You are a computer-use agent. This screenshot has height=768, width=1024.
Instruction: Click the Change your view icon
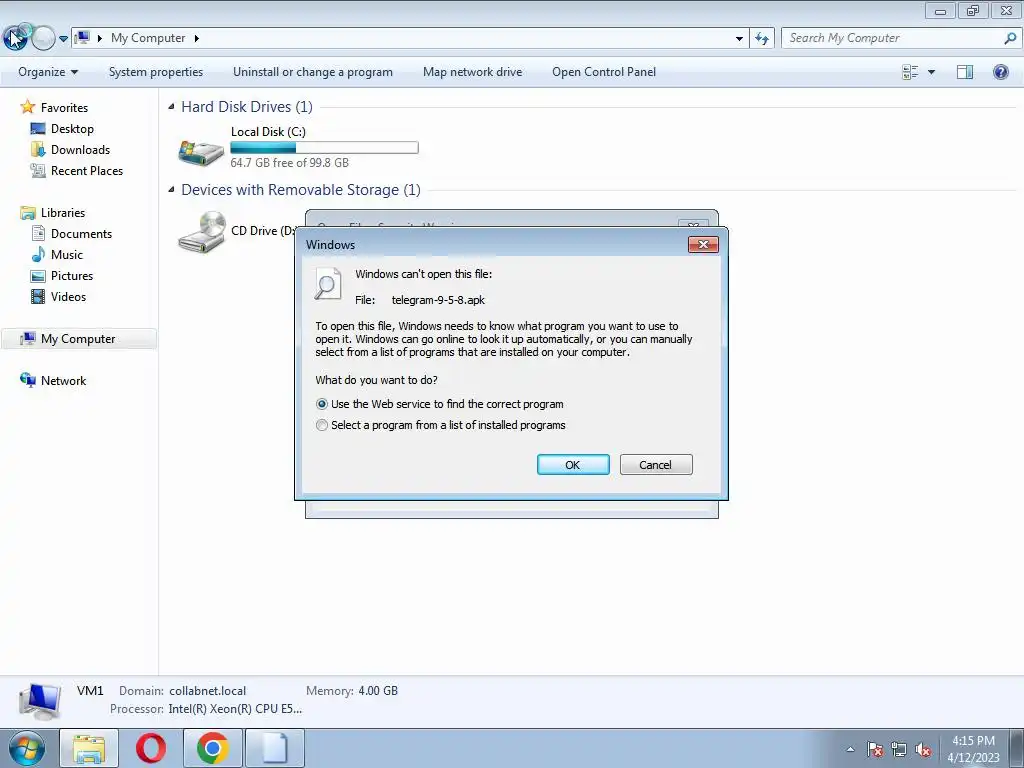[x=910, y=72]
